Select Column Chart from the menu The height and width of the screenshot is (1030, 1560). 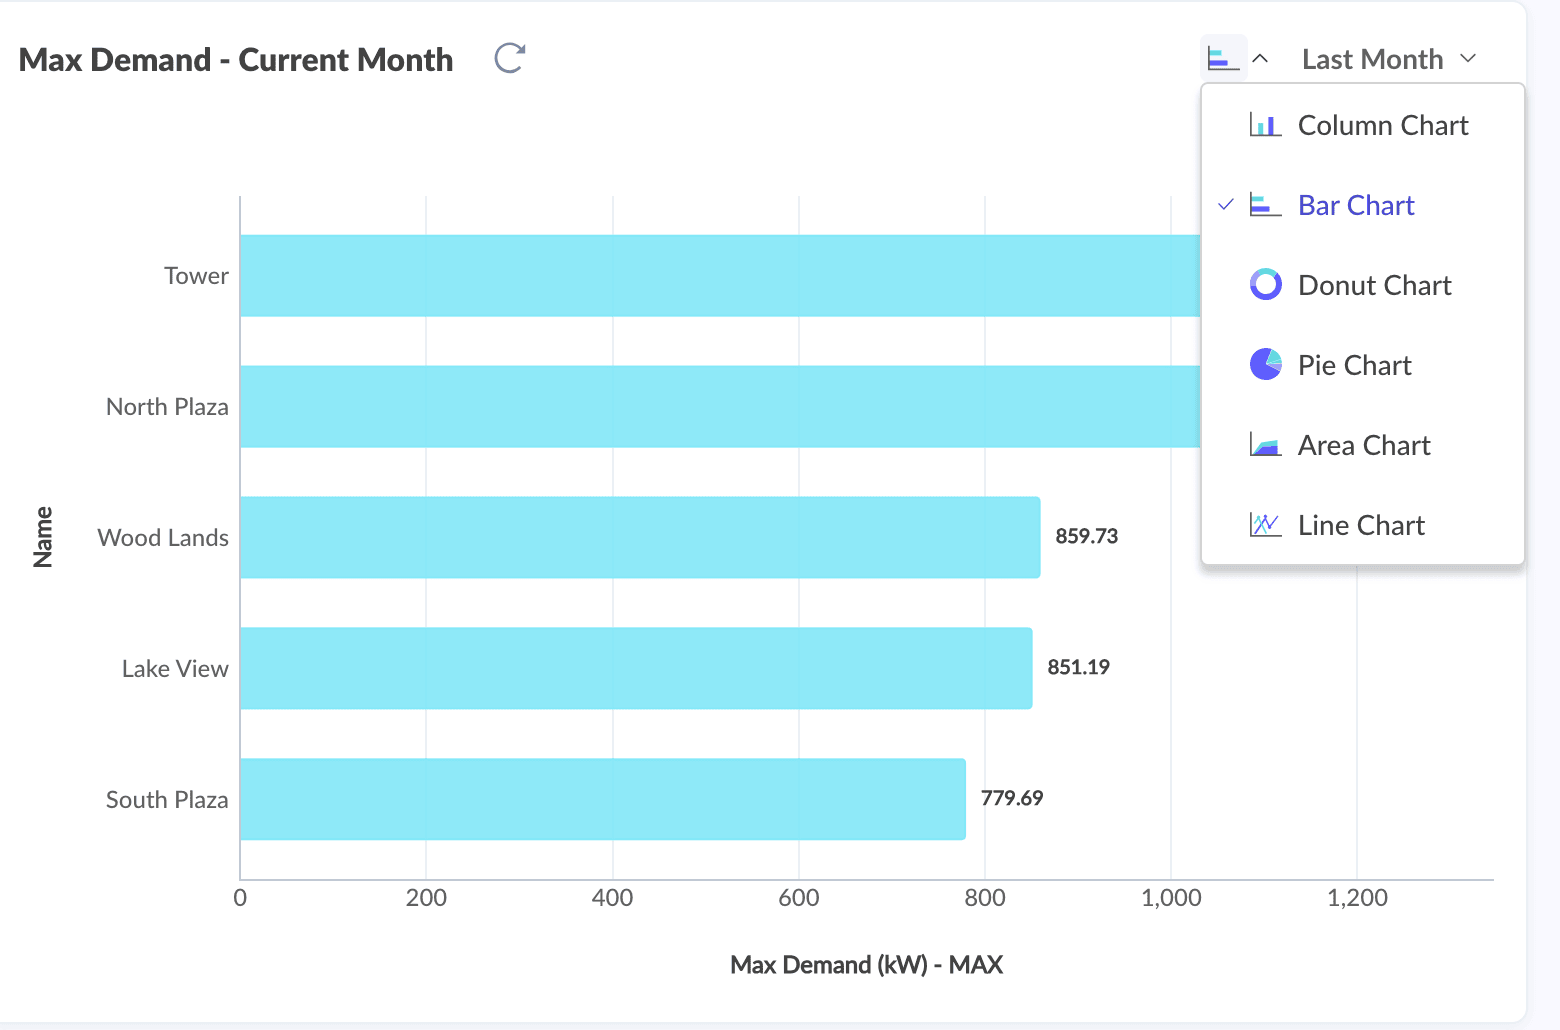pos(1382,125)
